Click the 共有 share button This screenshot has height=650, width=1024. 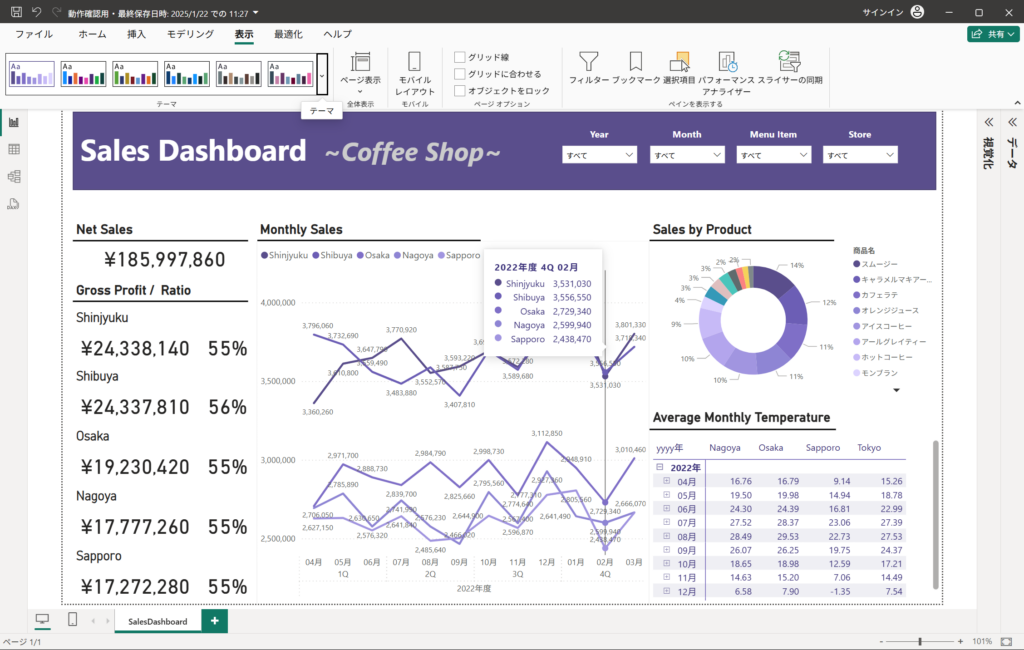(993, 34)
